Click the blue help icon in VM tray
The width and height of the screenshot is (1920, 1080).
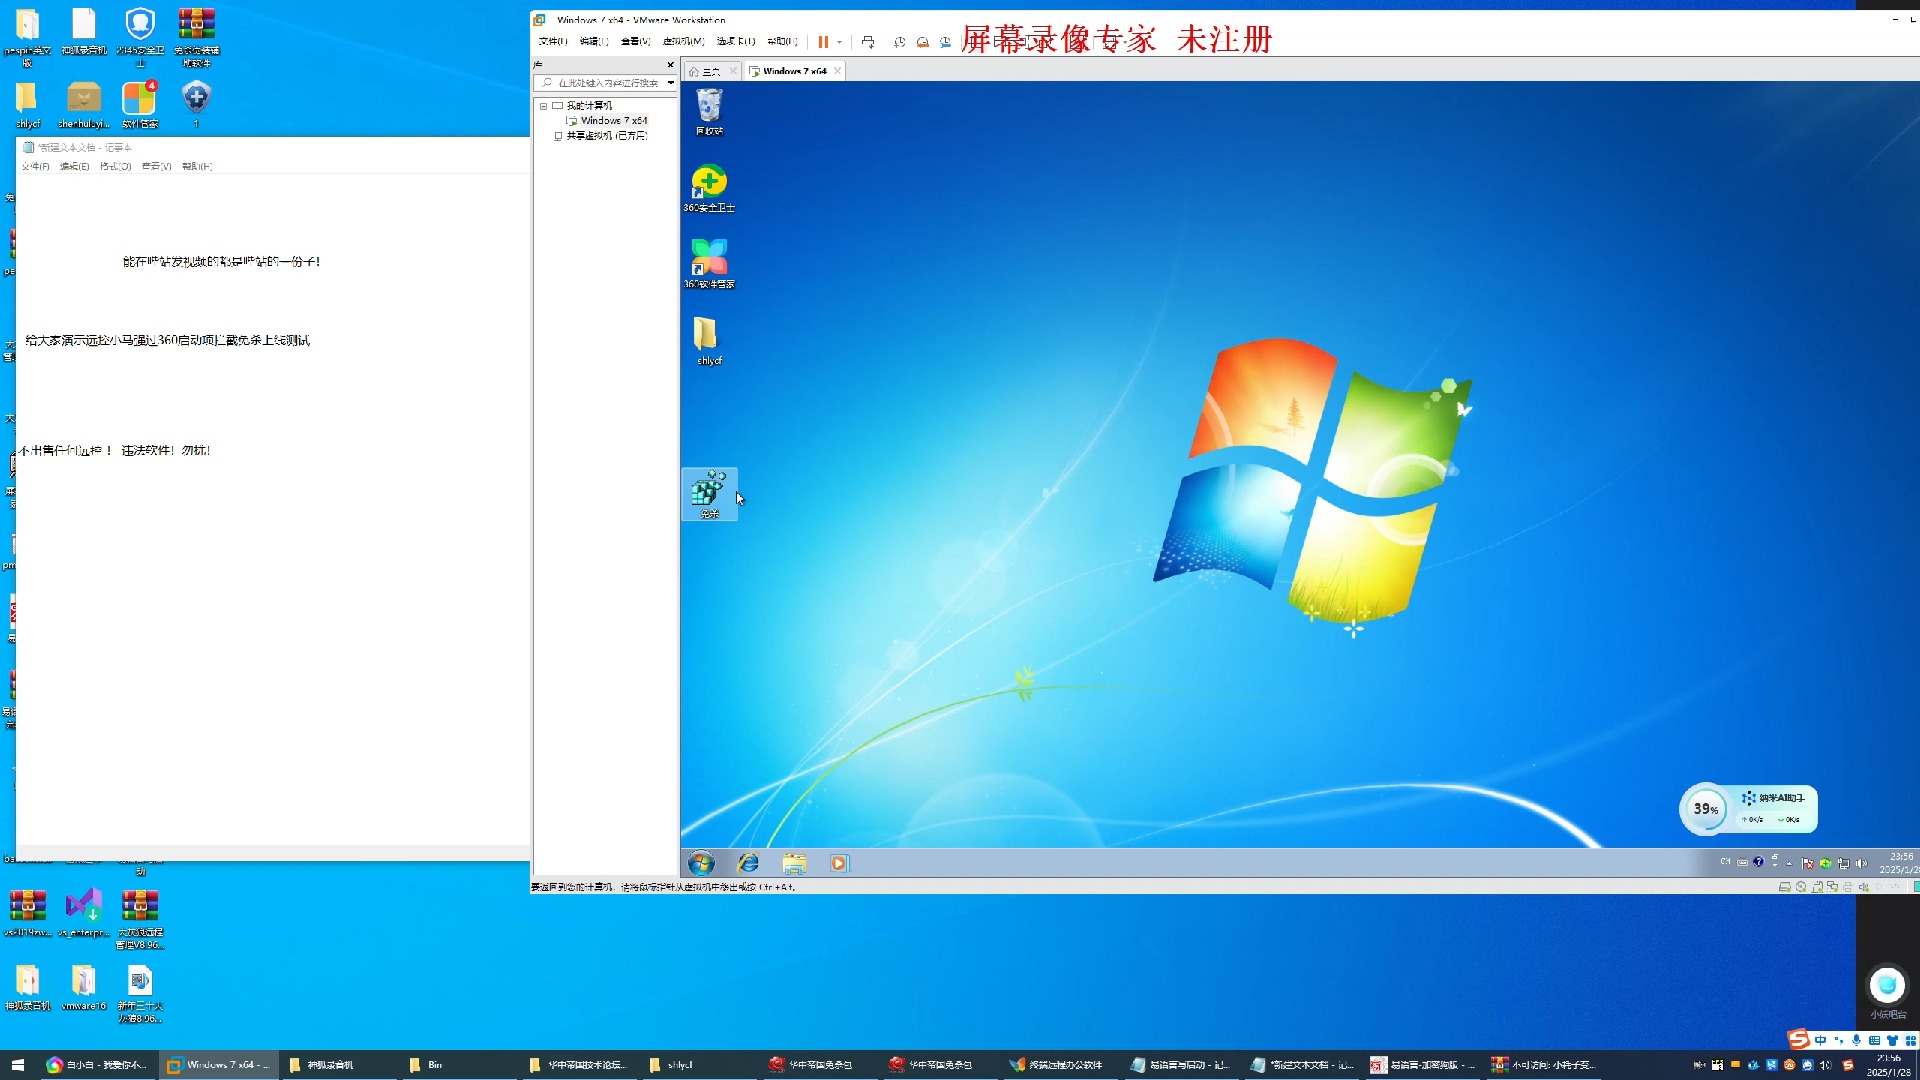pyautogui.click(x=1758, y=862)
